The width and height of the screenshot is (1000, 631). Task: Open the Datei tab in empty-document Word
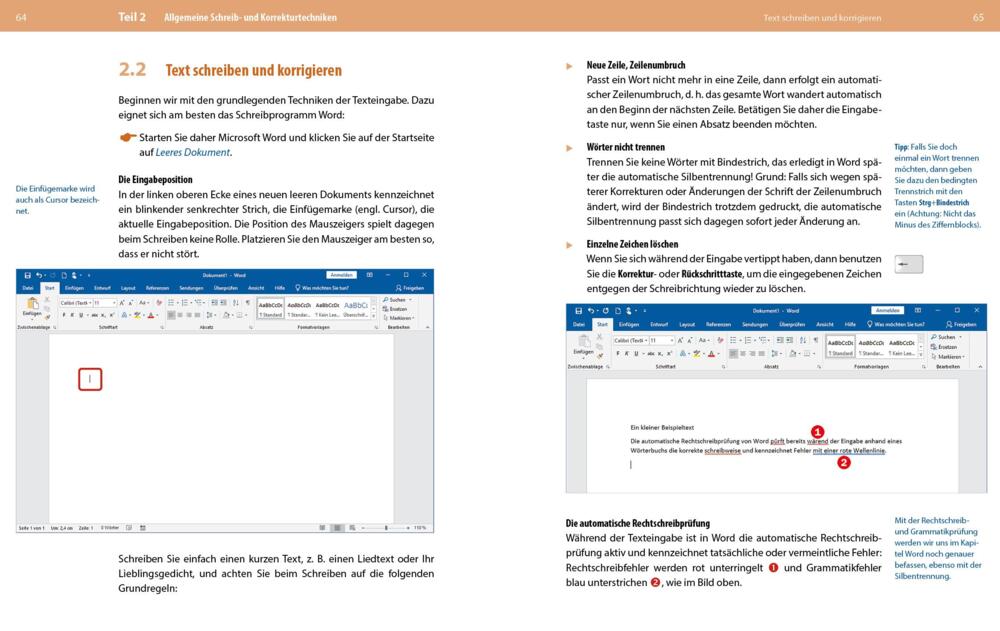click(x=27, y=288)
